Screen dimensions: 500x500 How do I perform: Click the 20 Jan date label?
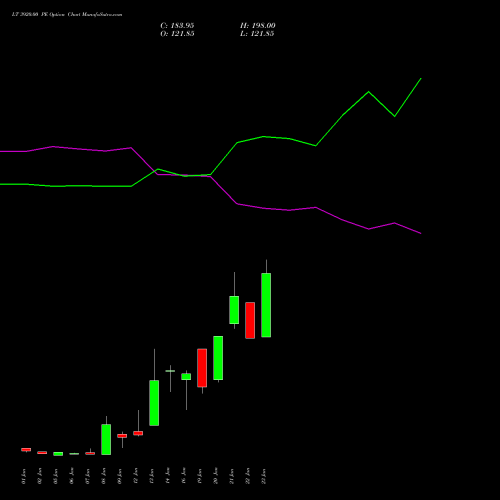(x=216, y=476)
